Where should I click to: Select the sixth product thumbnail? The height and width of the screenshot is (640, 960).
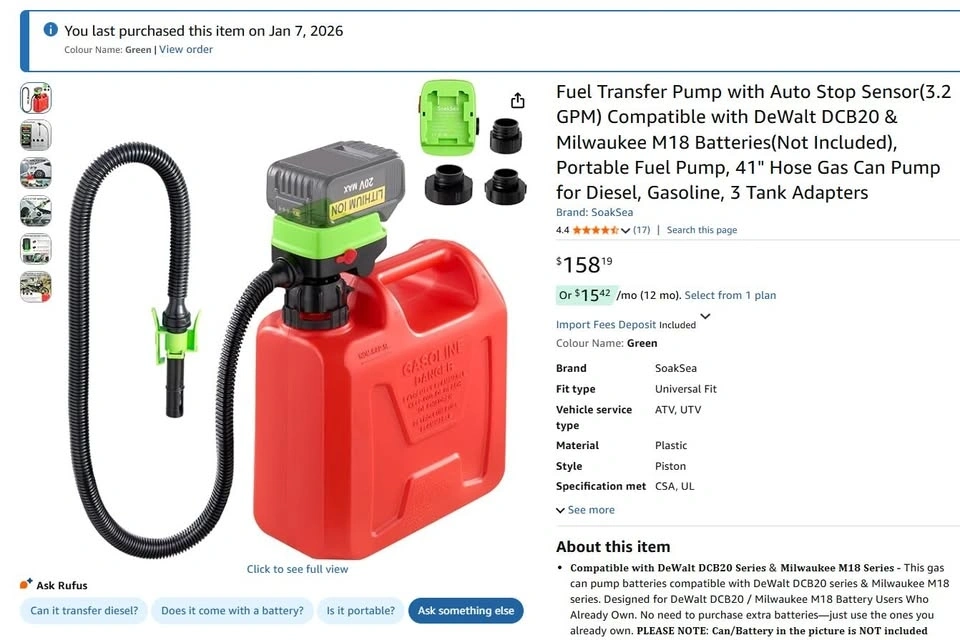[36, 287]
